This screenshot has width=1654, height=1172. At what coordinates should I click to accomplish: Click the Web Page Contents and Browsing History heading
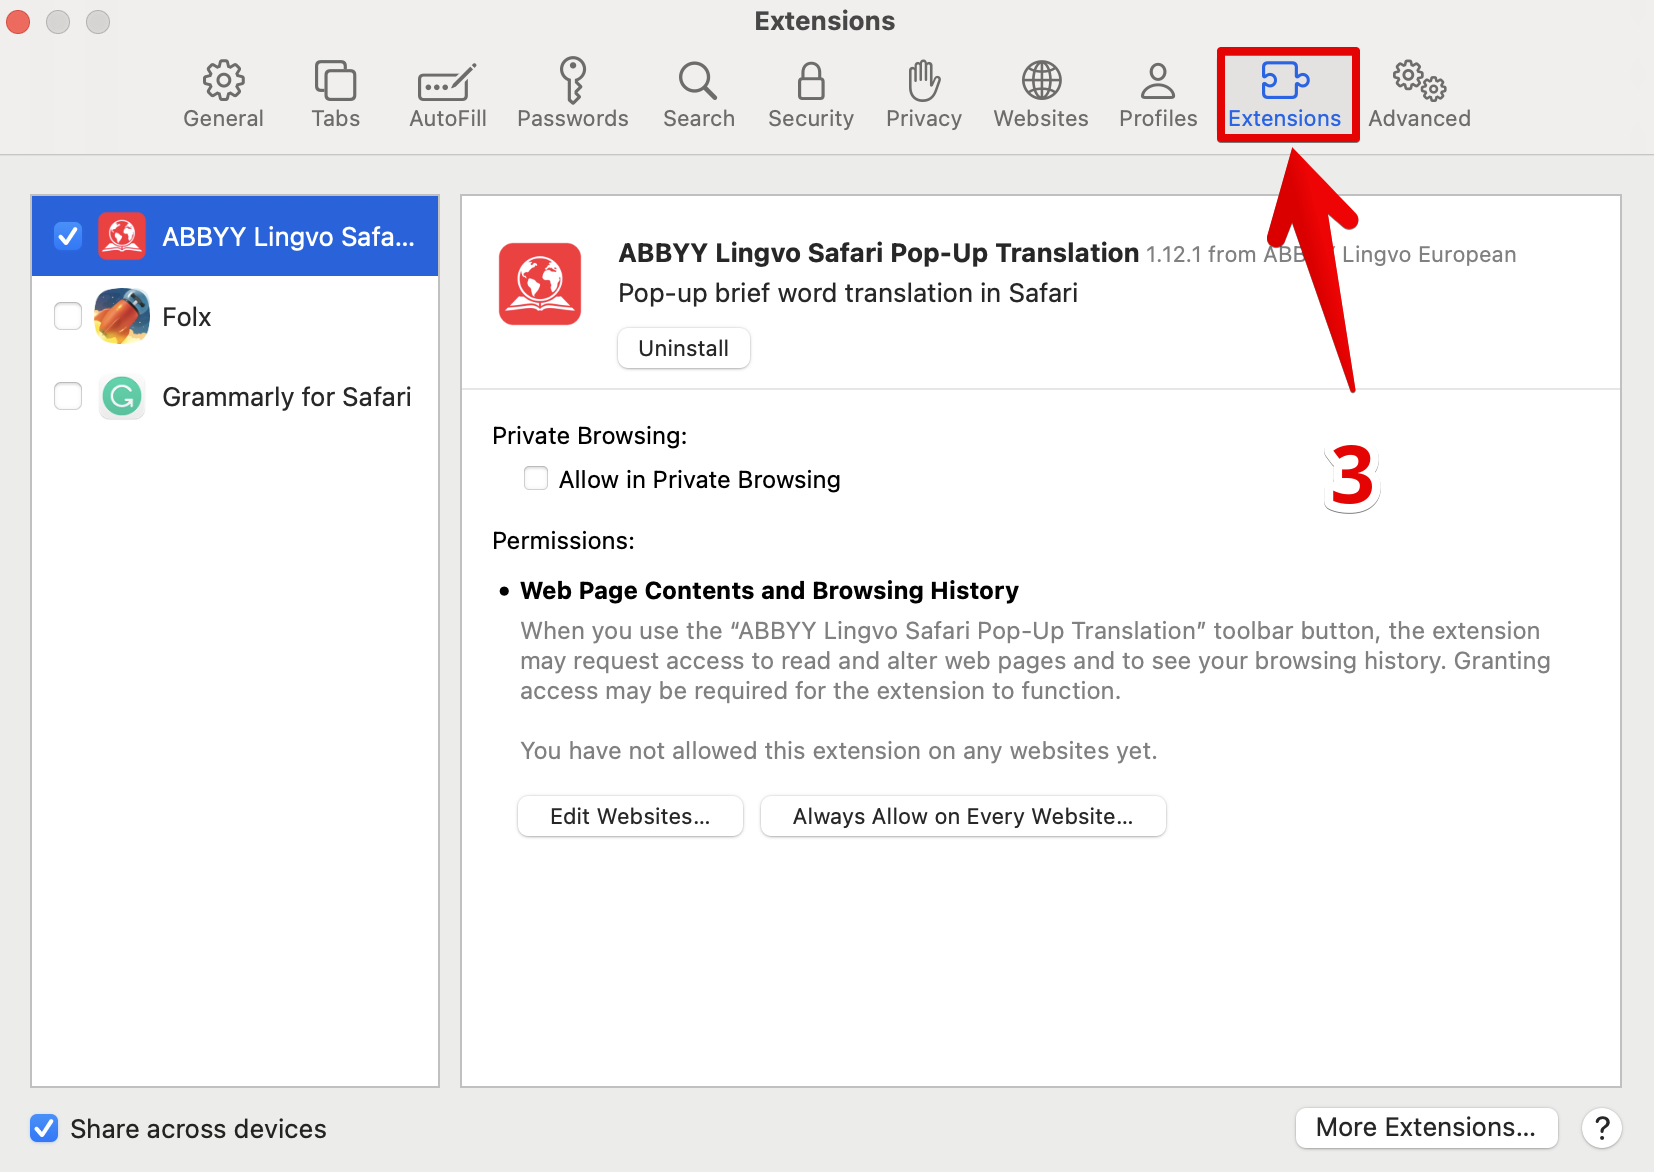[769, 591]
